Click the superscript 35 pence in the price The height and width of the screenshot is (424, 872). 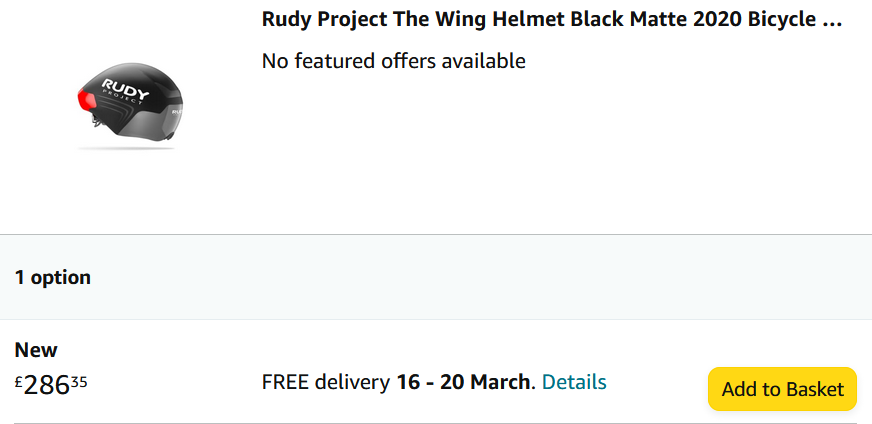(79, 380)
